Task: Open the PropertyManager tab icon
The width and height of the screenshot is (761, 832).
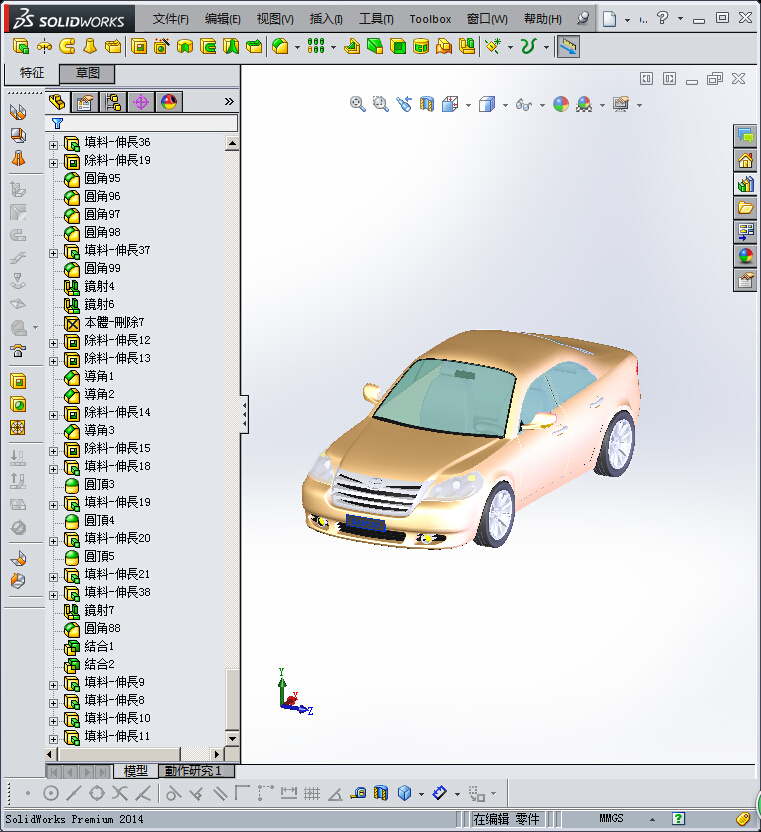Action: pos(85,102)
